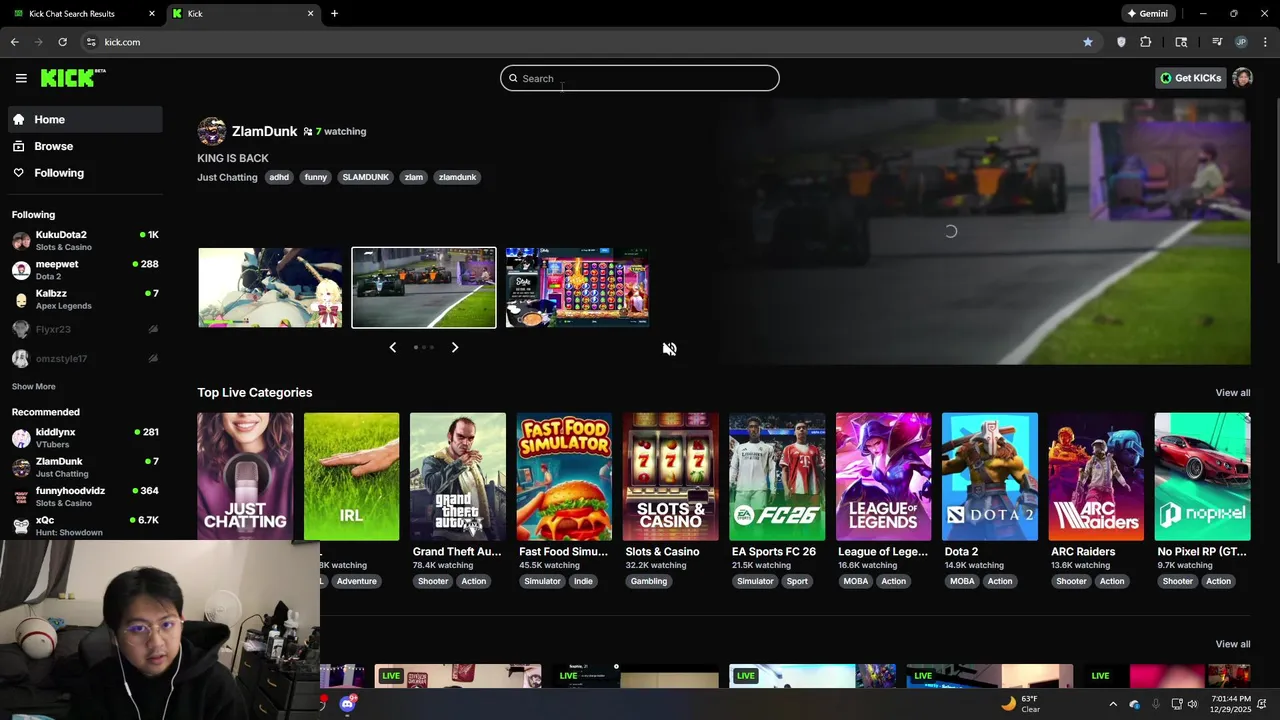Open KukuDota2 in Following list
Screen dimensions: 1280x720
pos(85,241)
